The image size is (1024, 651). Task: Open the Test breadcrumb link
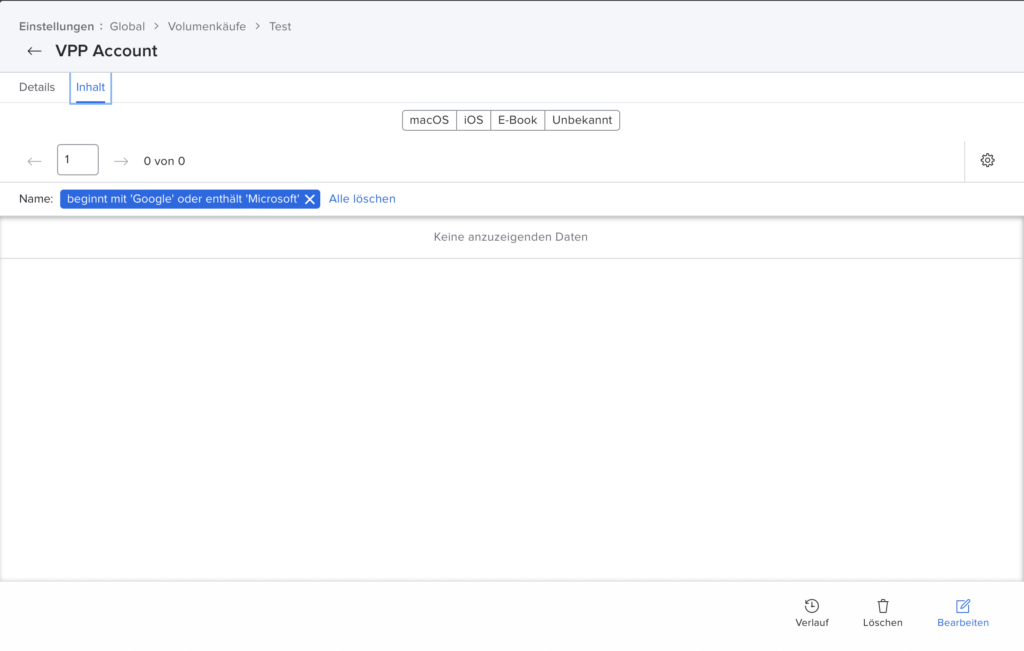click(280, 27)
